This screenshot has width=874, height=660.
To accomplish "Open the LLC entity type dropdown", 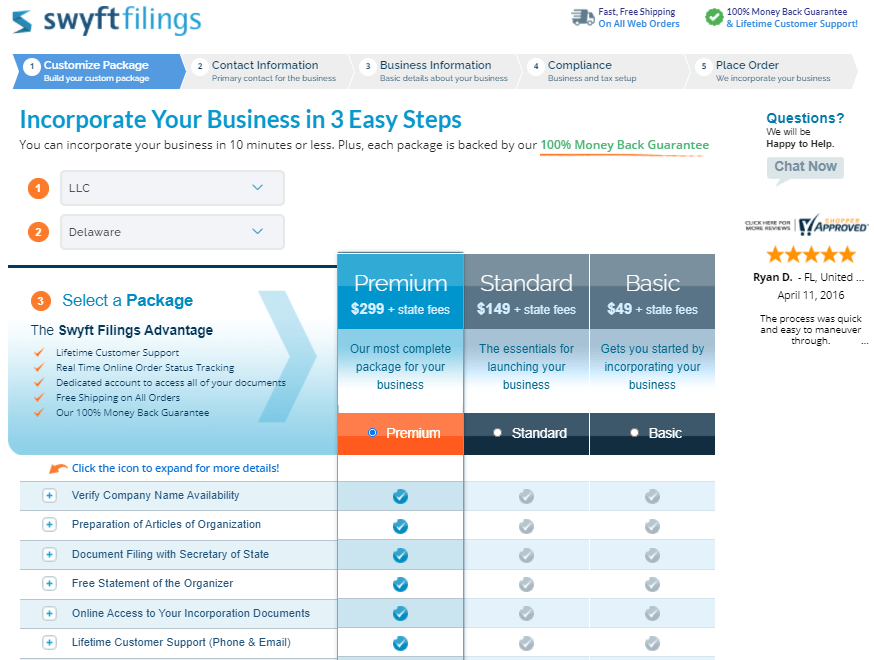I will (171, 188).
